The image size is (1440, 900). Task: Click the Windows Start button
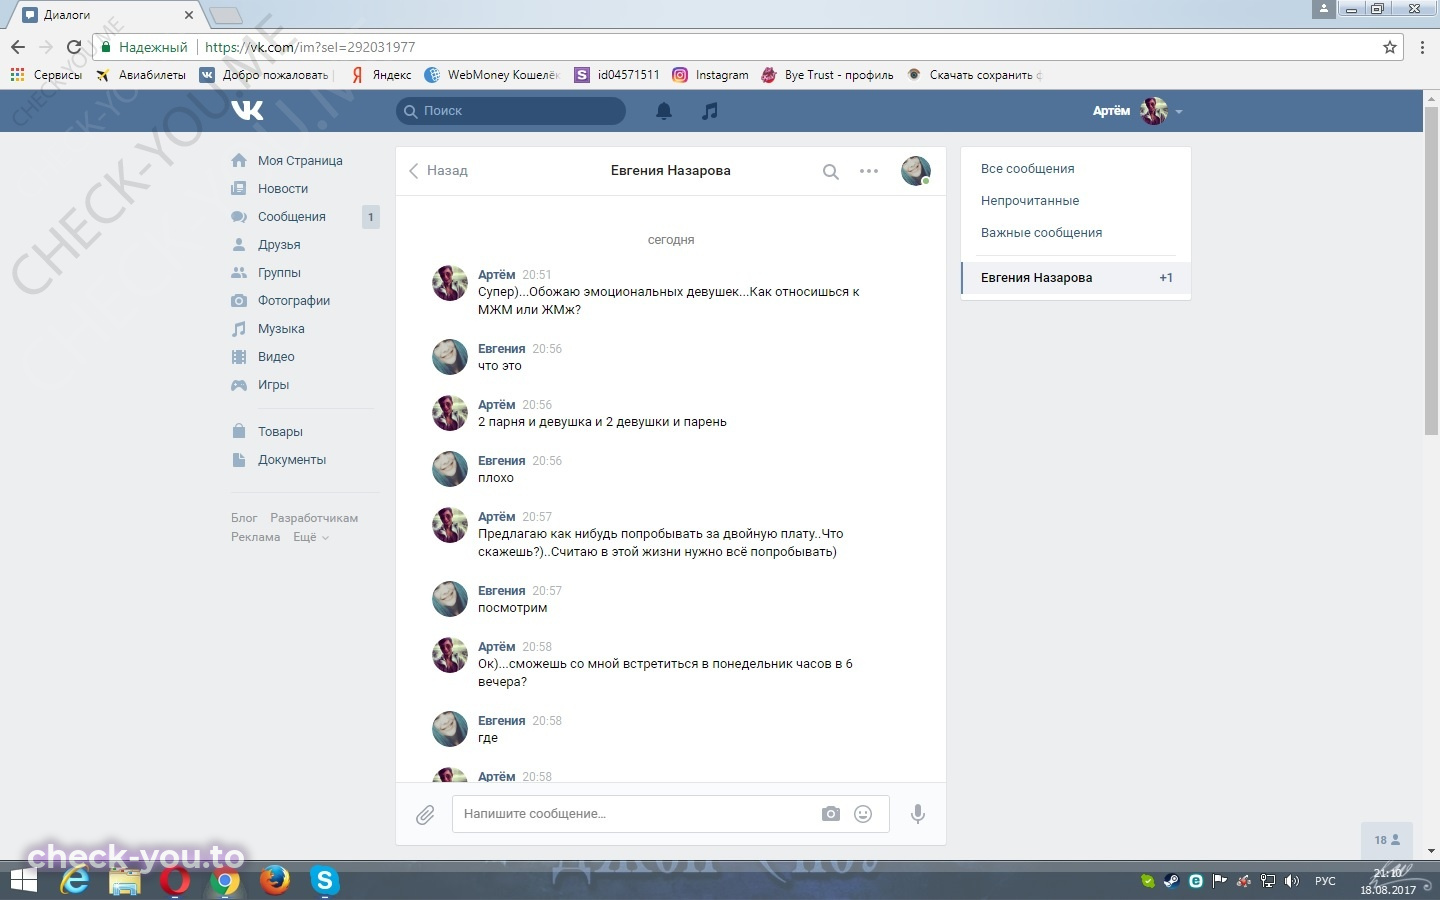(22, 881)
